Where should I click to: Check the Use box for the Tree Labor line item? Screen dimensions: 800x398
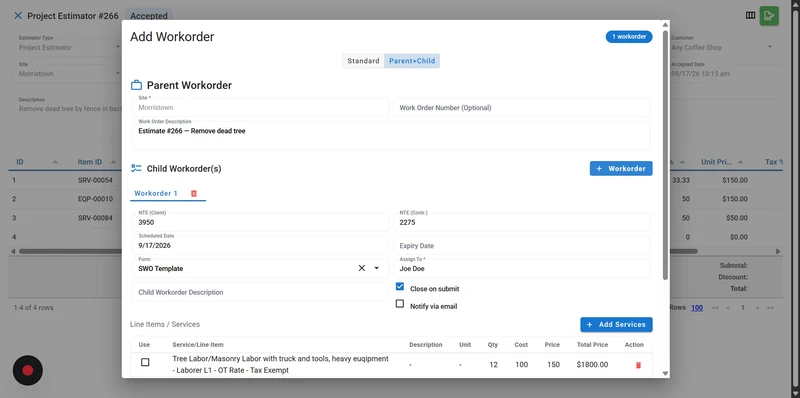point(145,362)
